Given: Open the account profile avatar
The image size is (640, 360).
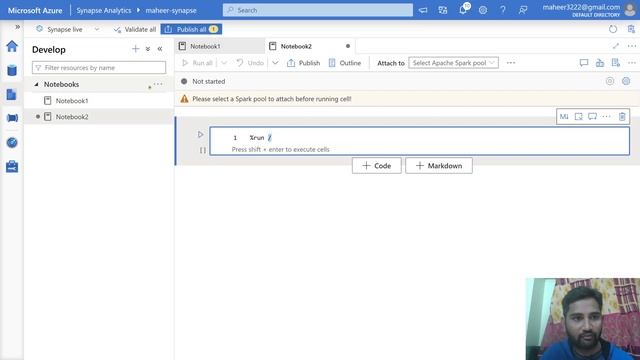Looking at the screenshot, I should click(x=630, y=10).
